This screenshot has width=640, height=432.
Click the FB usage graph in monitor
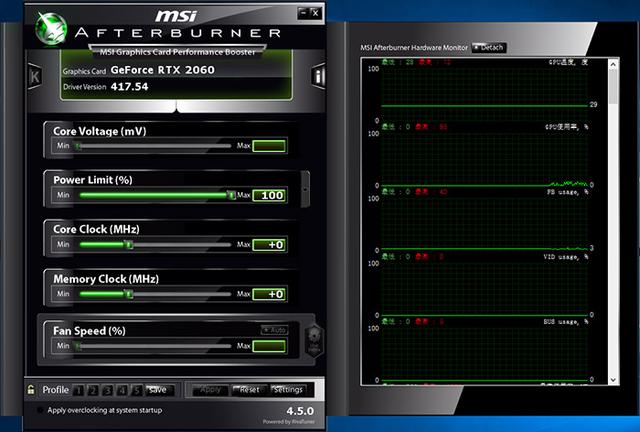click(x=484, y=223)
